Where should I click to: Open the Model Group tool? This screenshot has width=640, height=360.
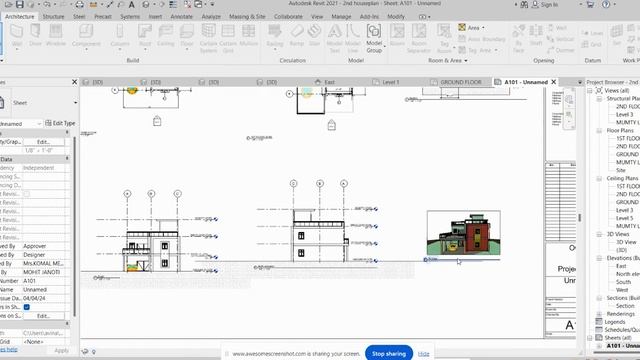[x=374, y=38]
